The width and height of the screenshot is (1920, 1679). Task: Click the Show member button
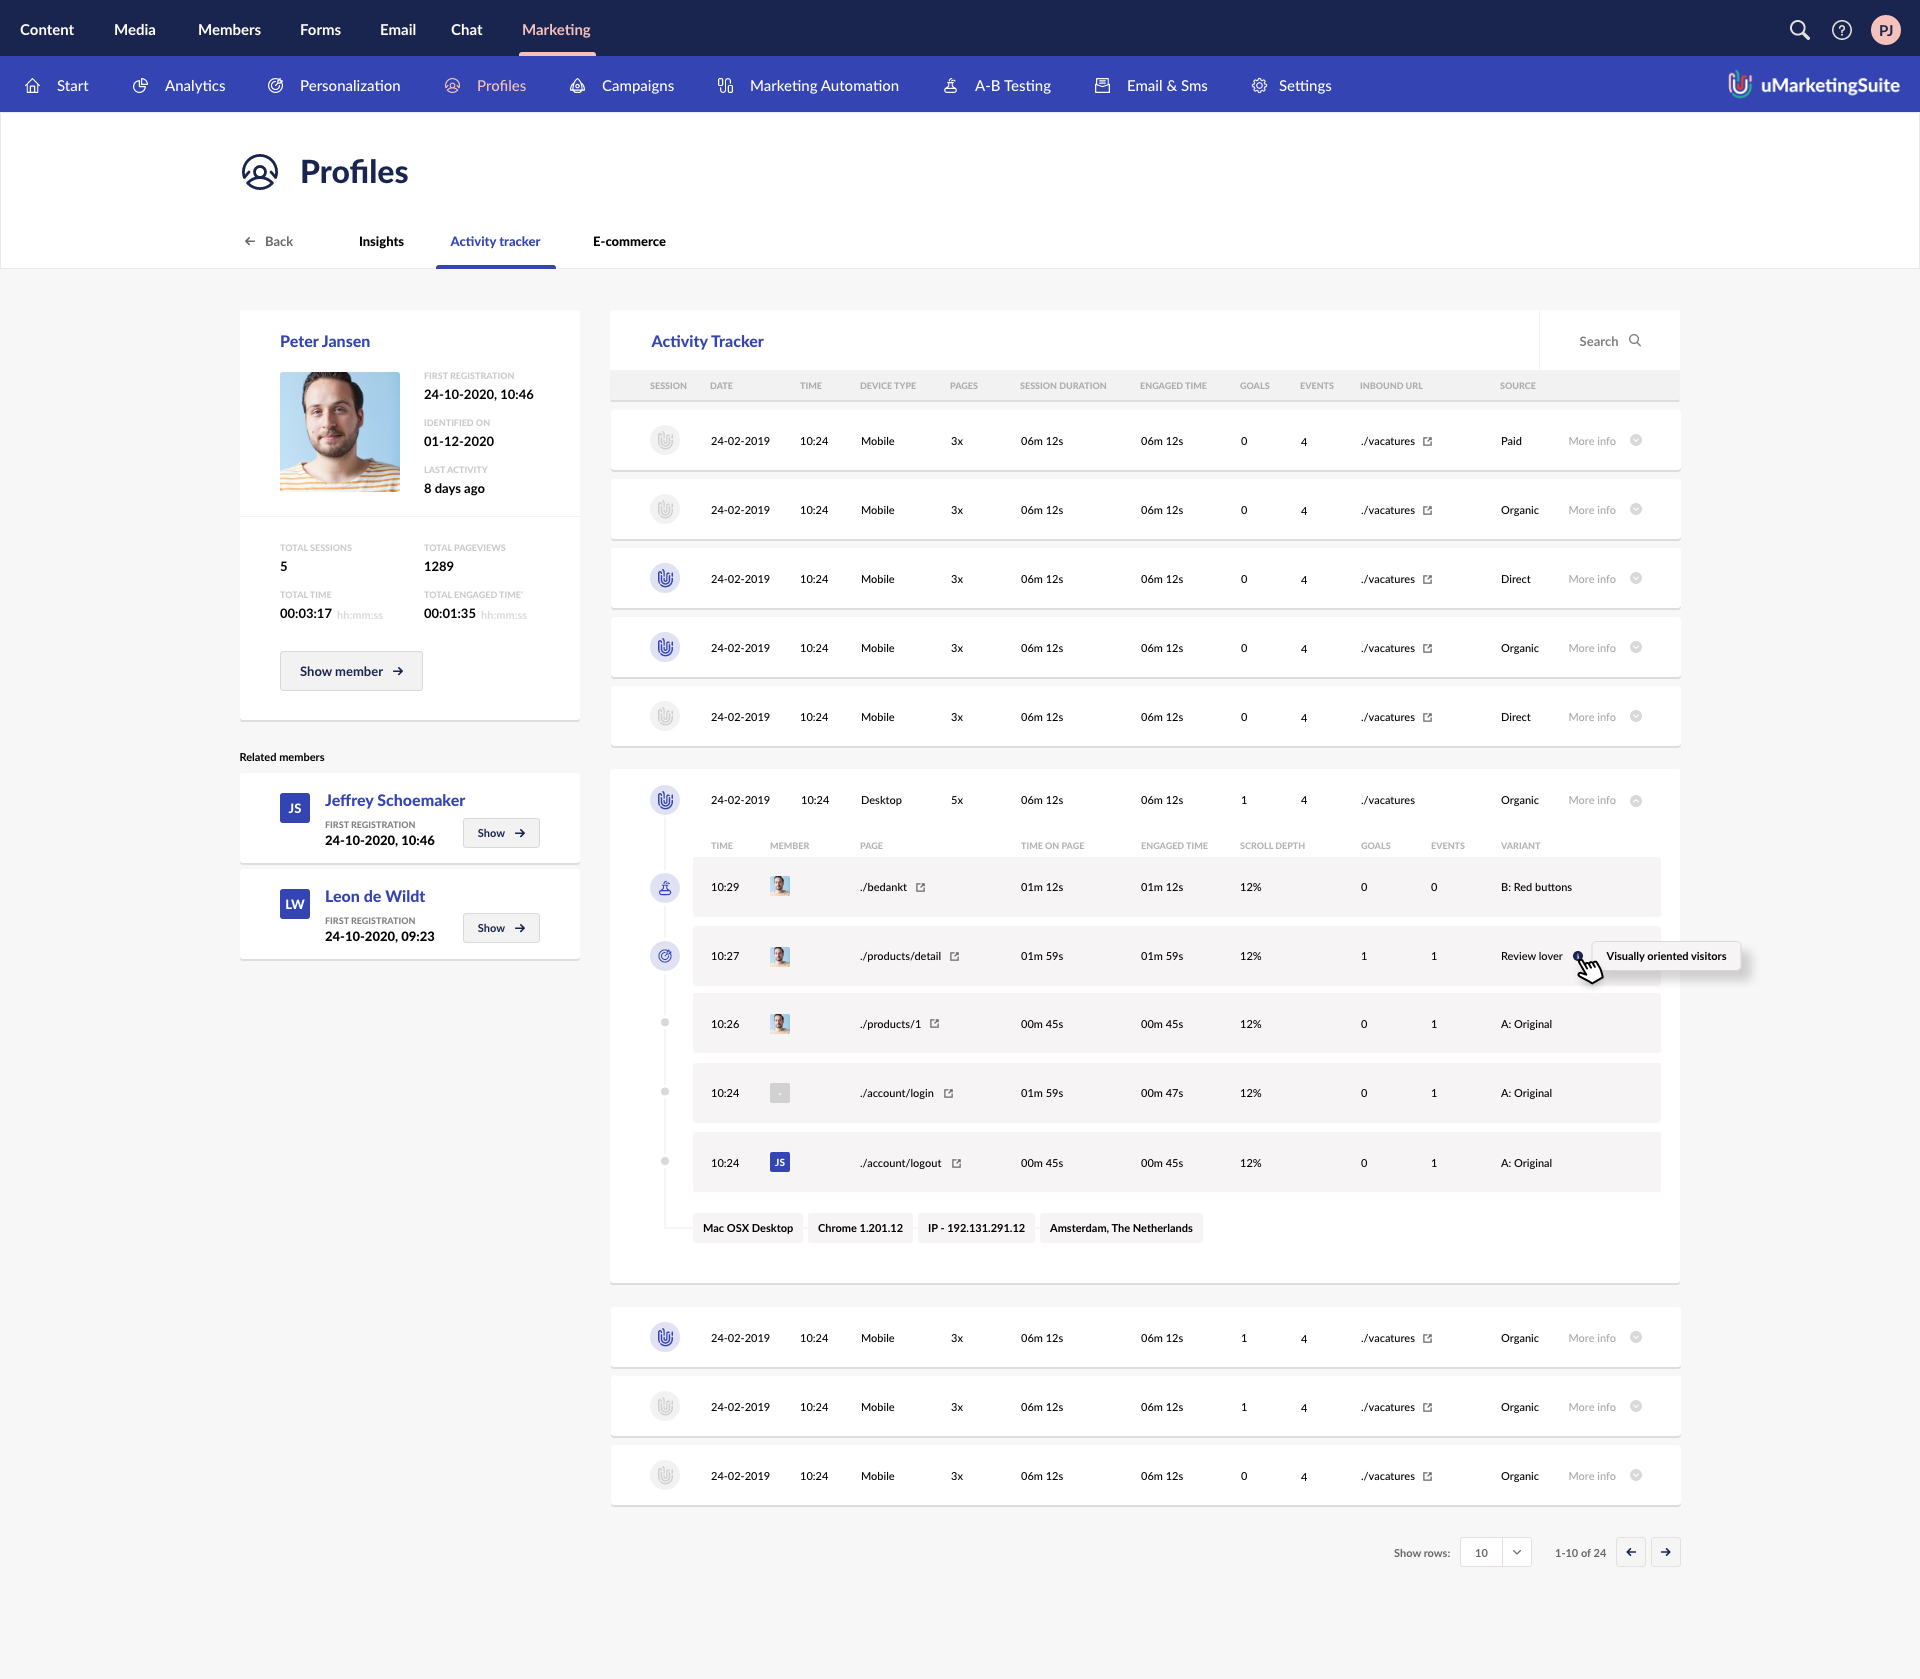click(351, 671)
